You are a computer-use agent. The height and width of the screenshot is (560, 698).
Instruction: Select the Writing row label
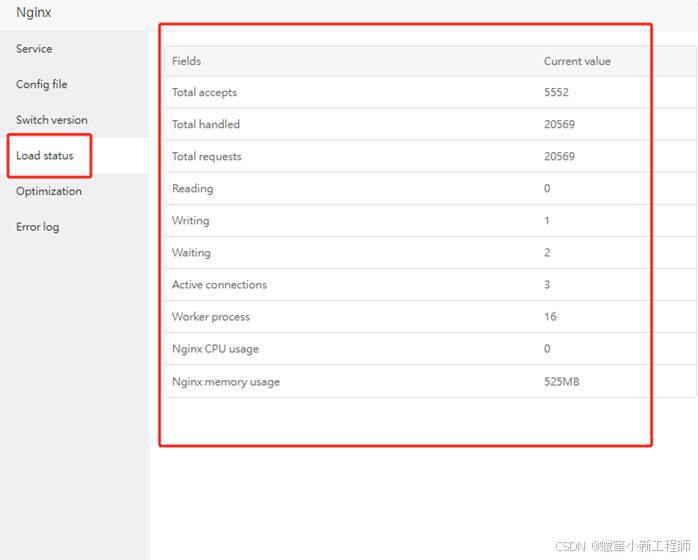[191, 221]
